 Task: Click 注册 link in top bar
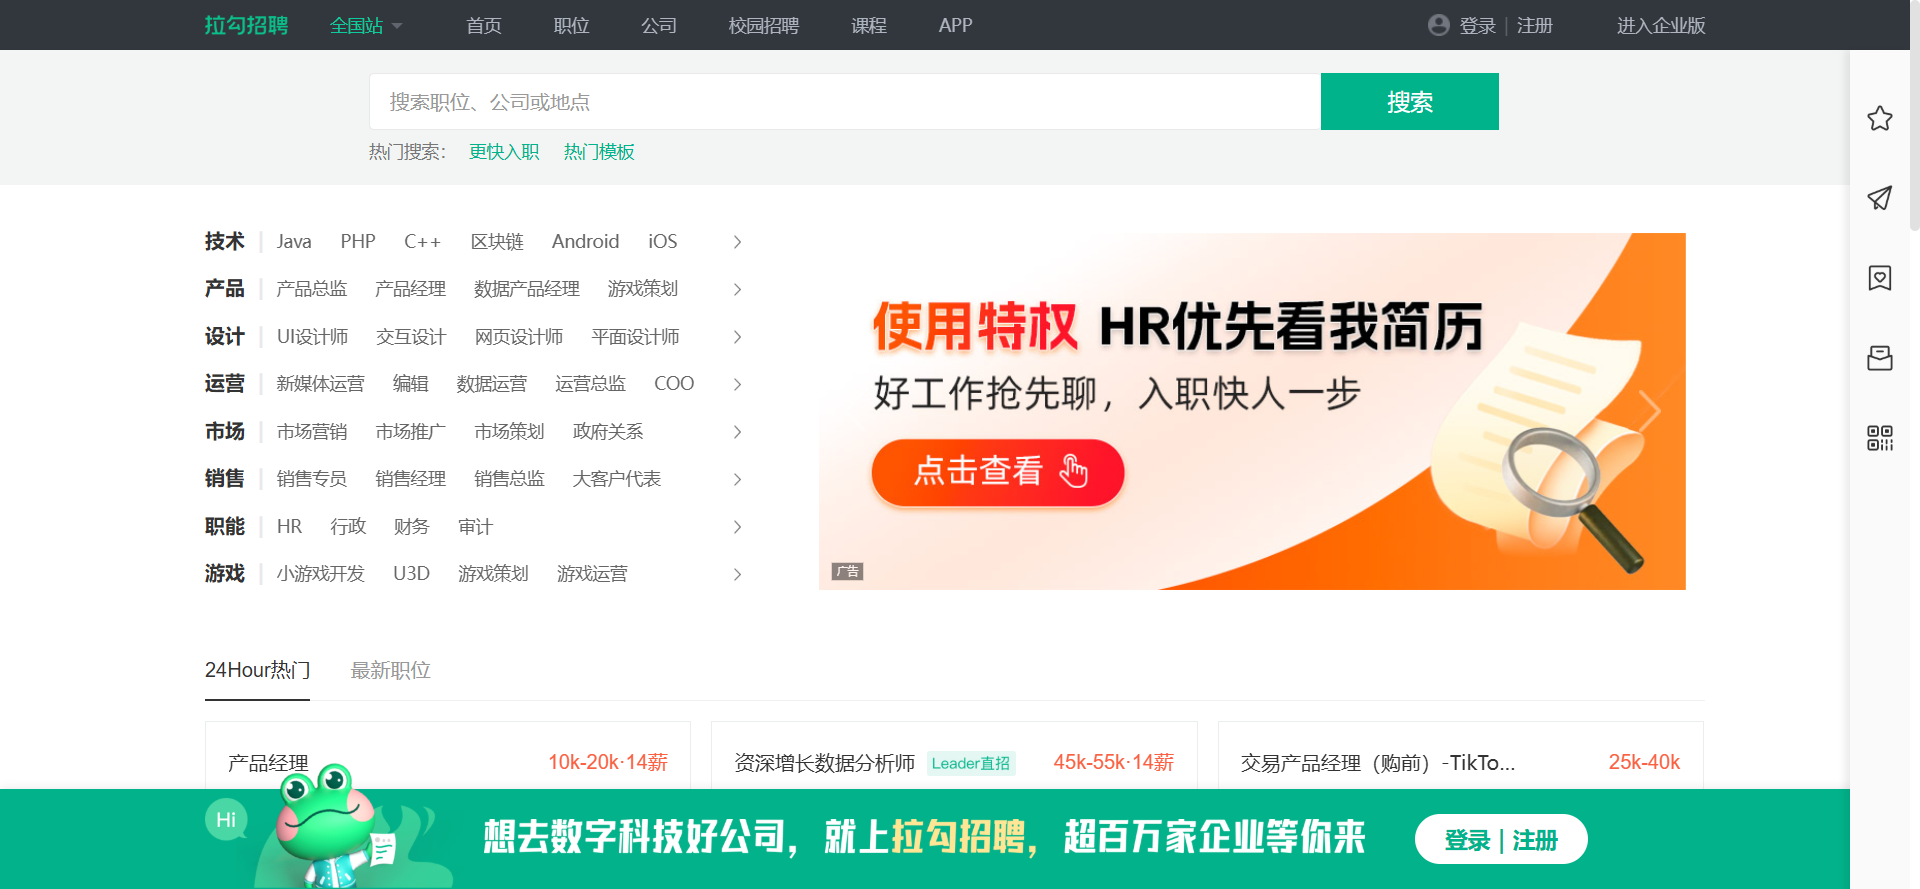pyautogui.click(x=1534, y=25)
